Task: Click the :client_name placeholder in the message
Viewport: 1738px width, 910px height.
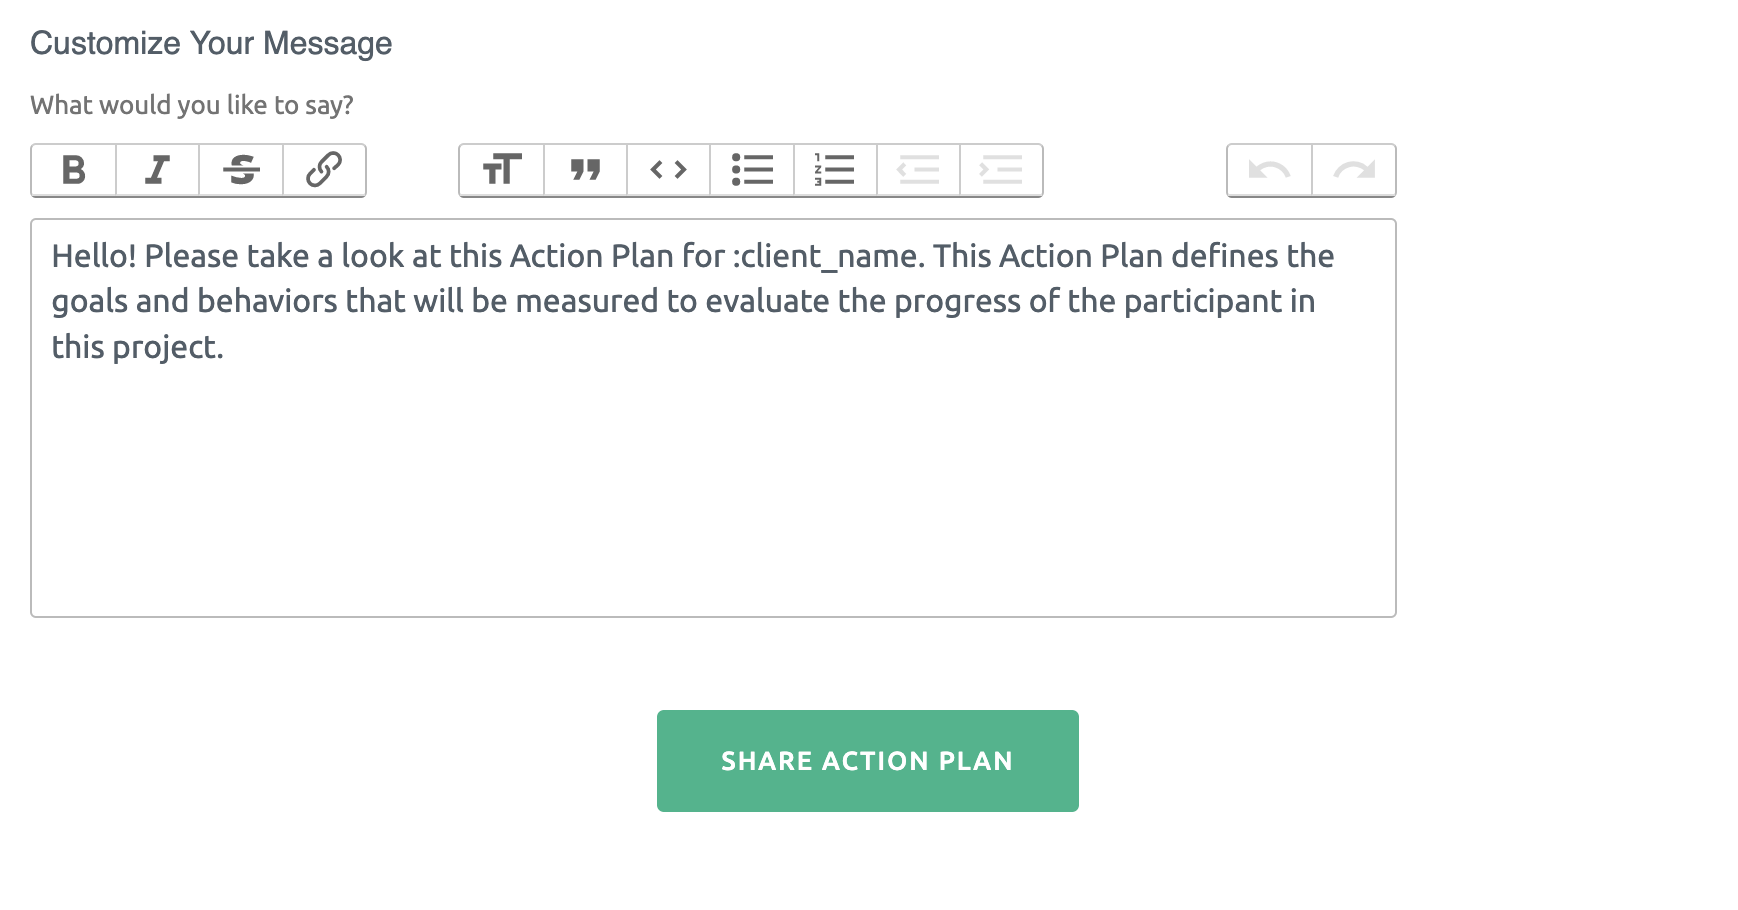Action: point(828,257)
